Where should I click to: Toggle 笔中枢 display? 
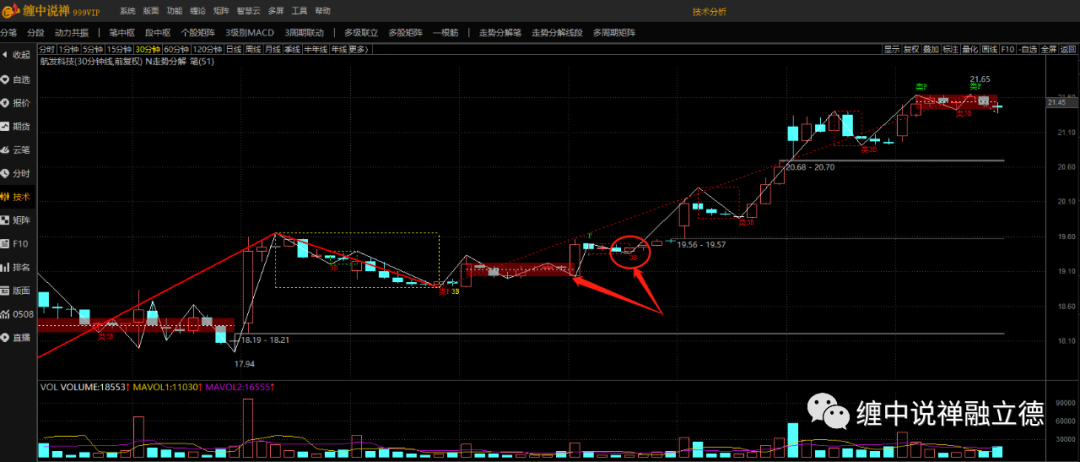point(121,32)
